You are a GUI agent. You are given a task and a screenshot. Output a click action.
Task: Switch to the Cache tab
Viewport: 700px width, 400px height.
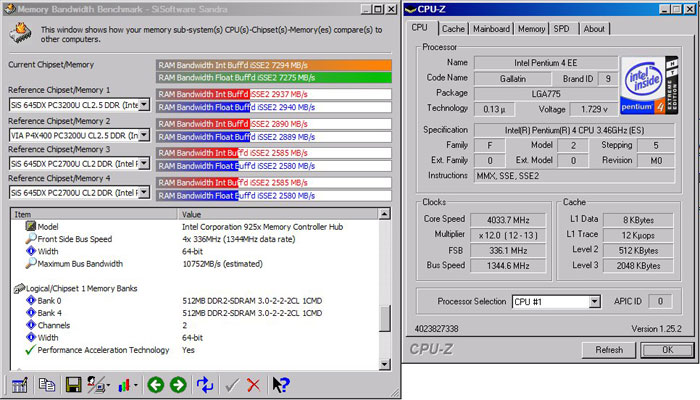point(453,29)
